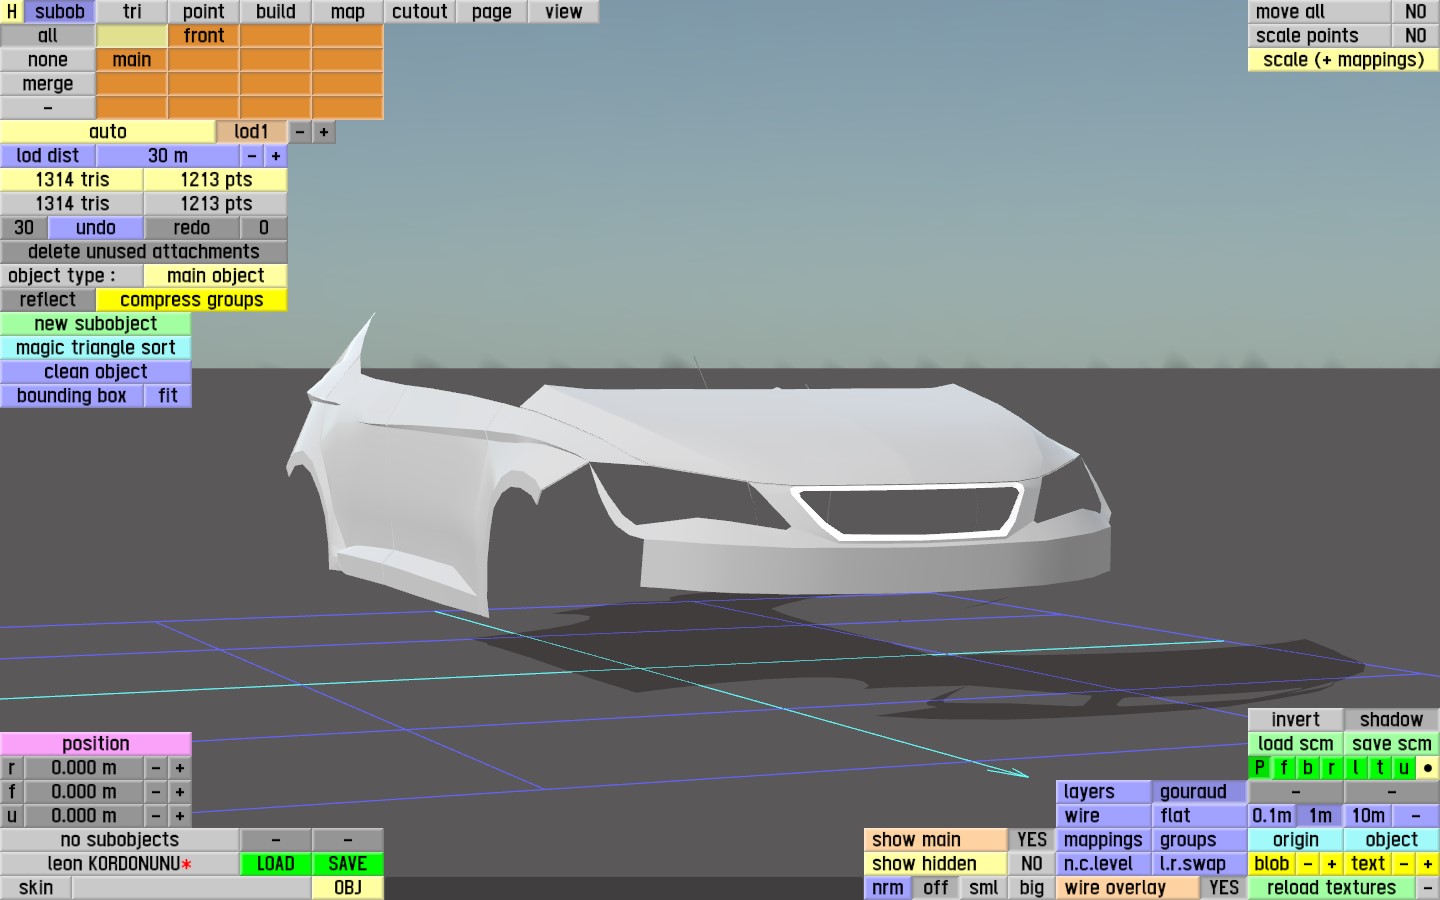The image size is (1440, 900).
Task: Export using the OBJ button
Action: point(348,888)
